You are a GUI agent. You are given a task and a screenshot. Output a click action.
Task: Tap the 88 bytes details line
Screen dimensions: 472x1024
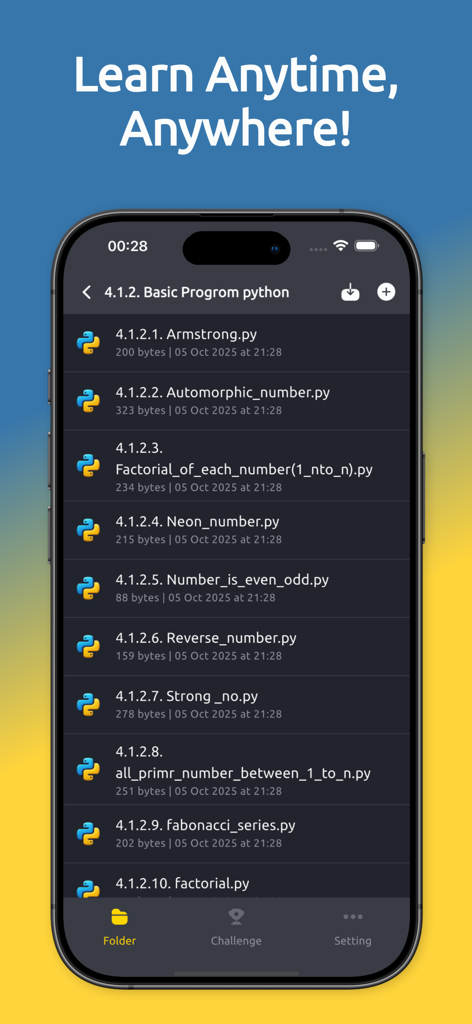point(195,598)
